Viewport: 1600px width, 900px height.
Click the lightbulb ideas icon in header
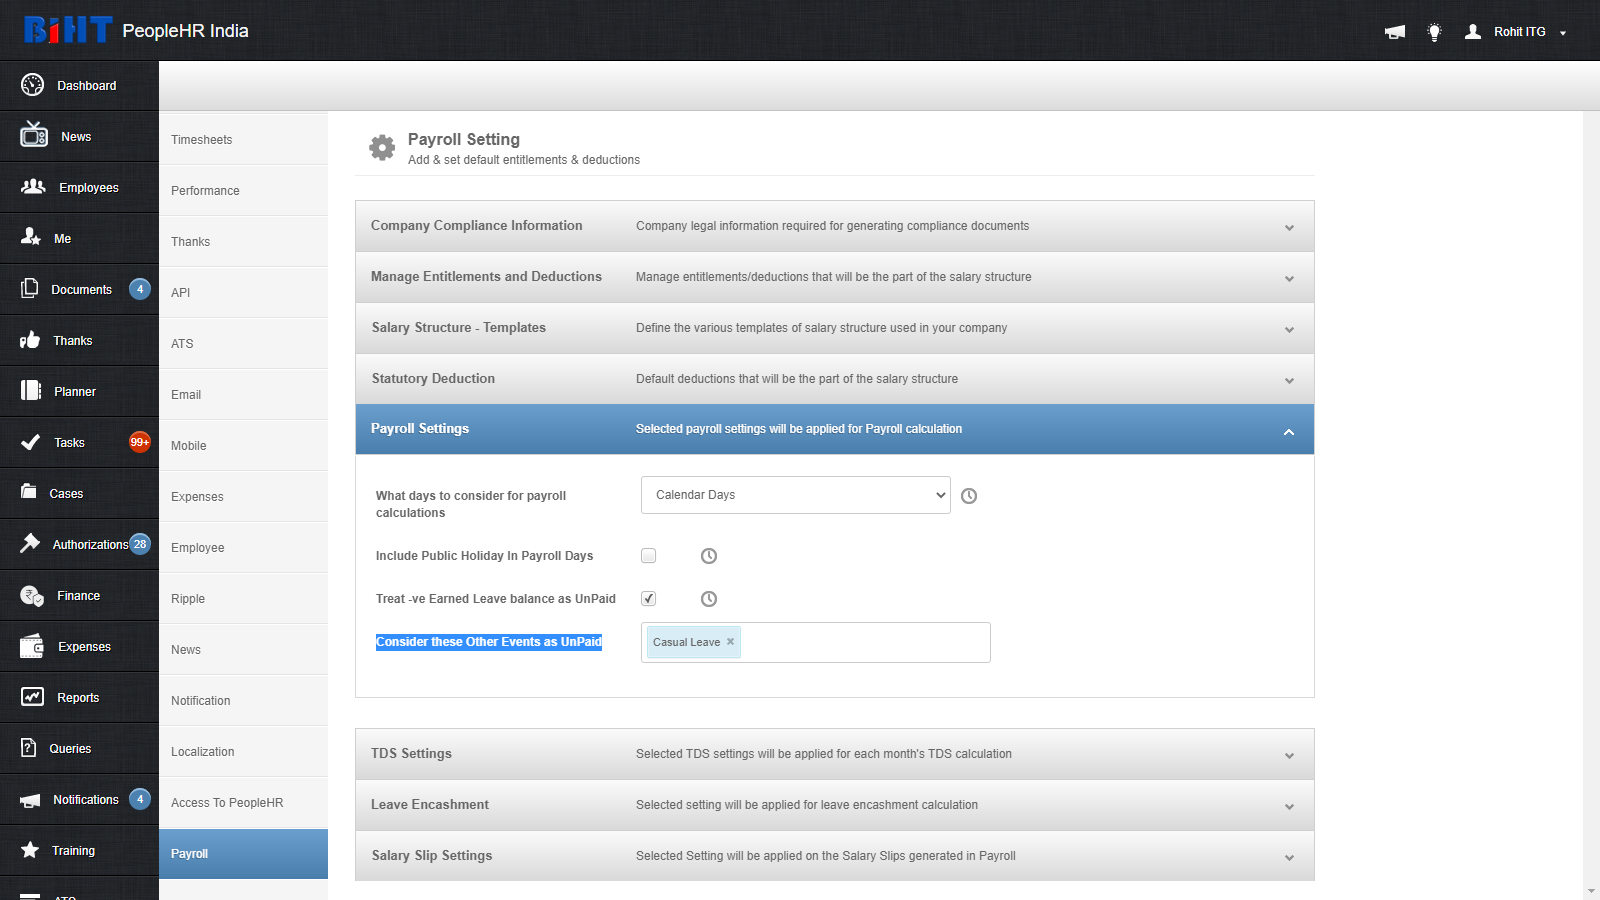1434,32
